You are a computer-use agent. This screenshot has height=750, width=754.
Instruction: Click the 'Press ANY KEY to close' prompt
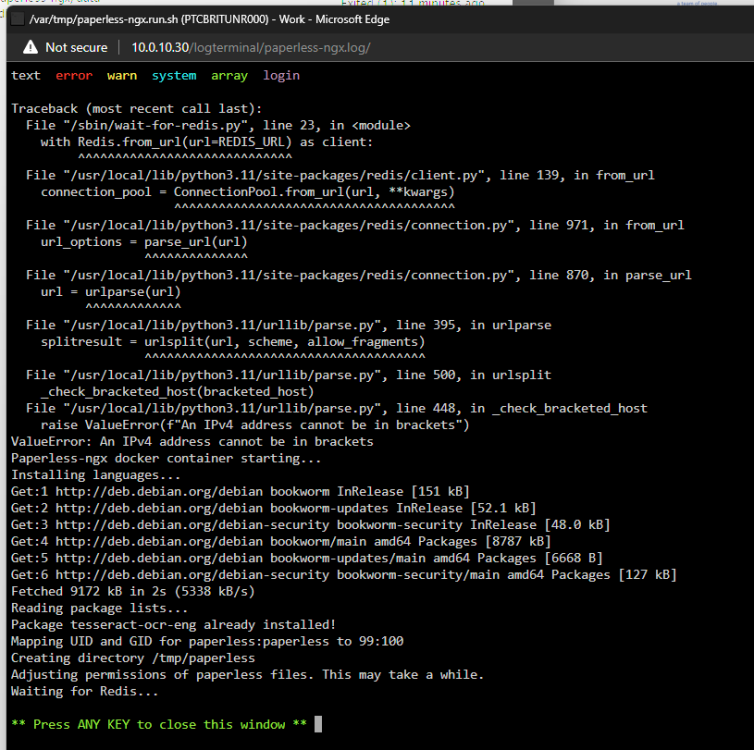tap(159, 725)
